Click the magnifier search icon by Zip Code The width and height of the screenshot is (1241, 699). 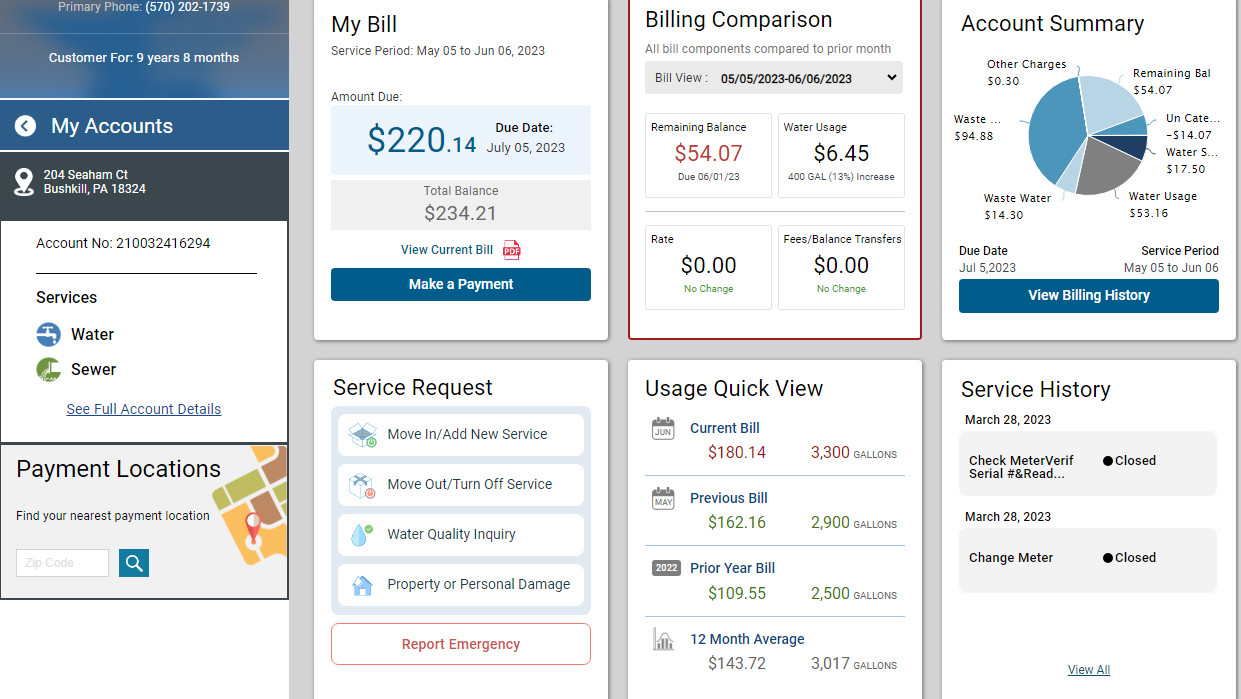tap(134, 563)
